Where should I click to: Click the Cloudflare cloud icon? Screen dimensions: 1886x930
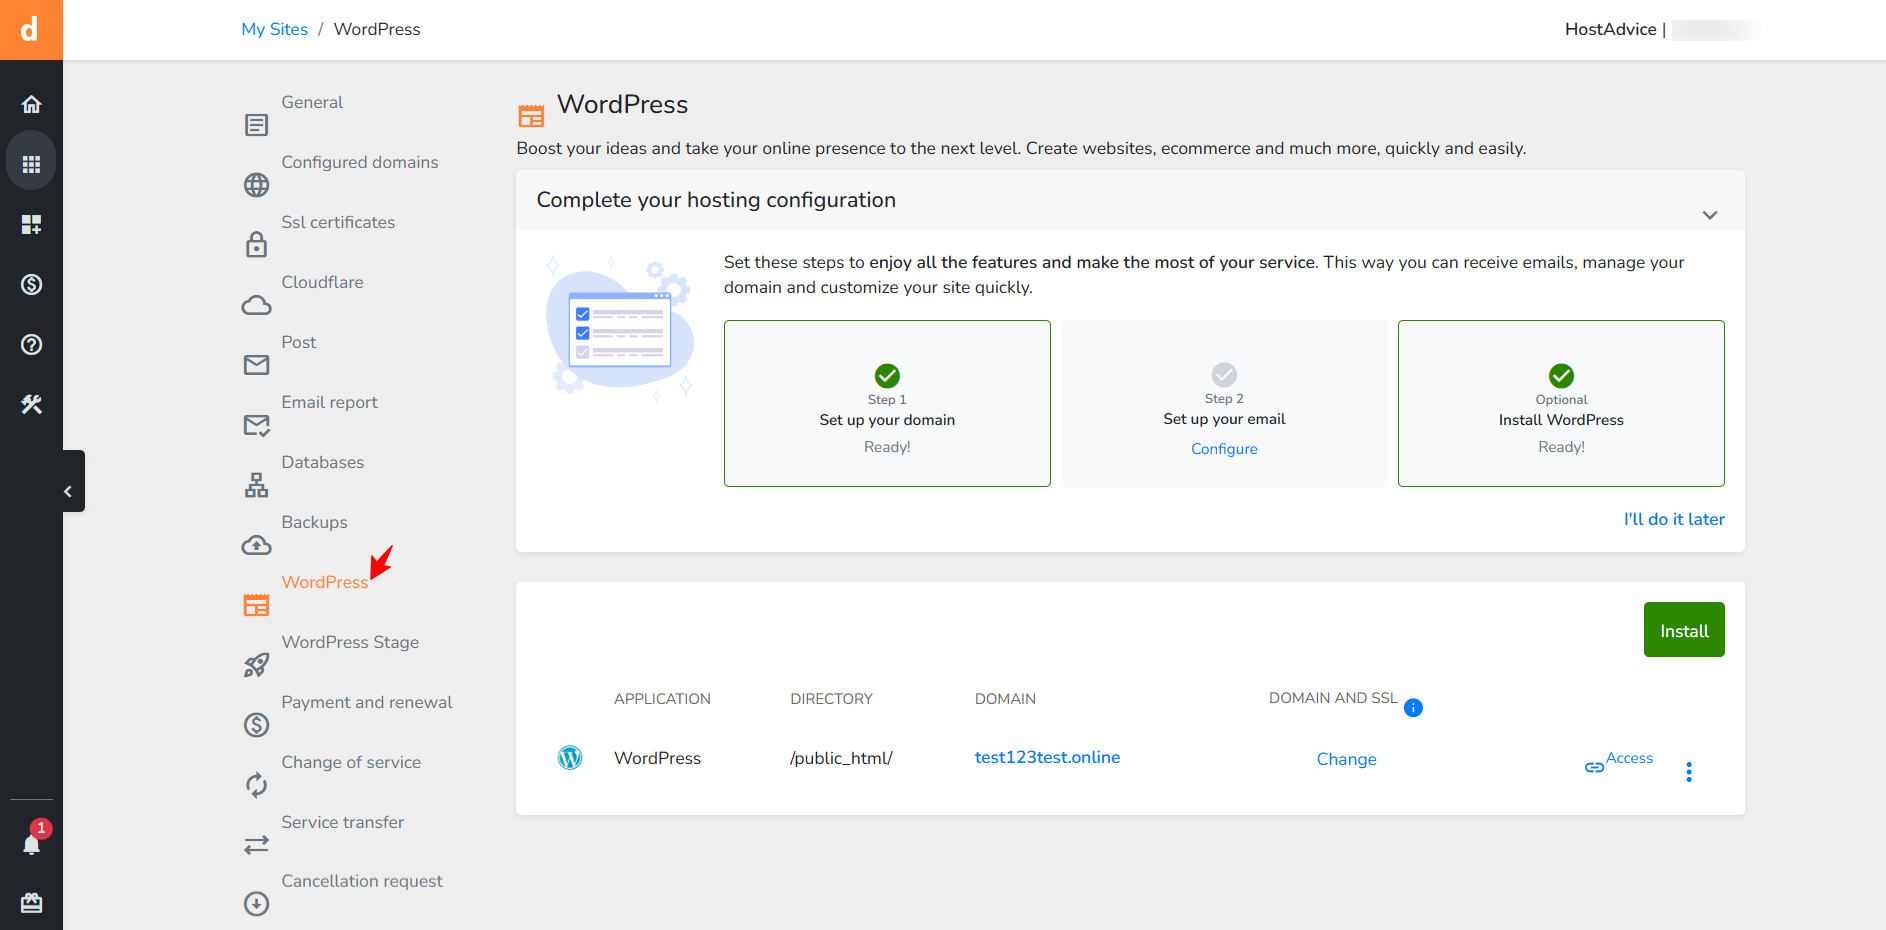pos(256,305)
